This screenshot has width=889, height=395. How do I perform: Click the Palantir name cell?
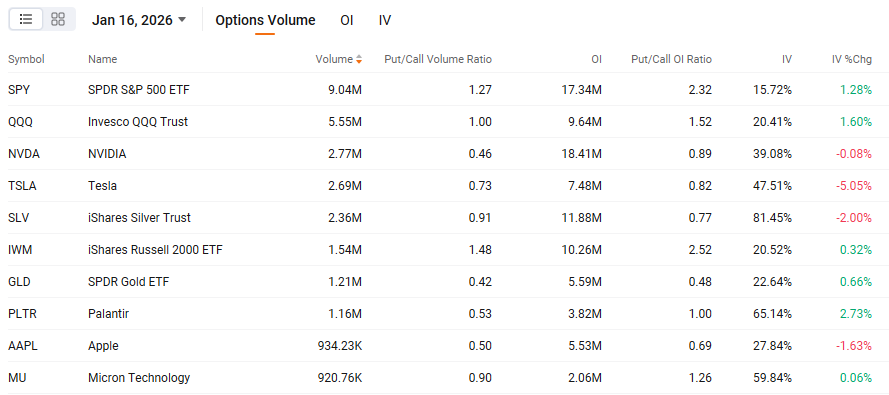click(x=108, y=313)
